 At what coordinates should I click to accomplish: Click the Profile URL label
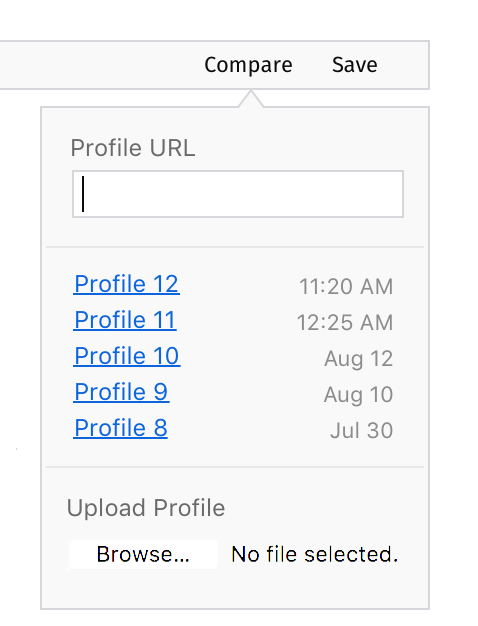(x=133, y=148)
